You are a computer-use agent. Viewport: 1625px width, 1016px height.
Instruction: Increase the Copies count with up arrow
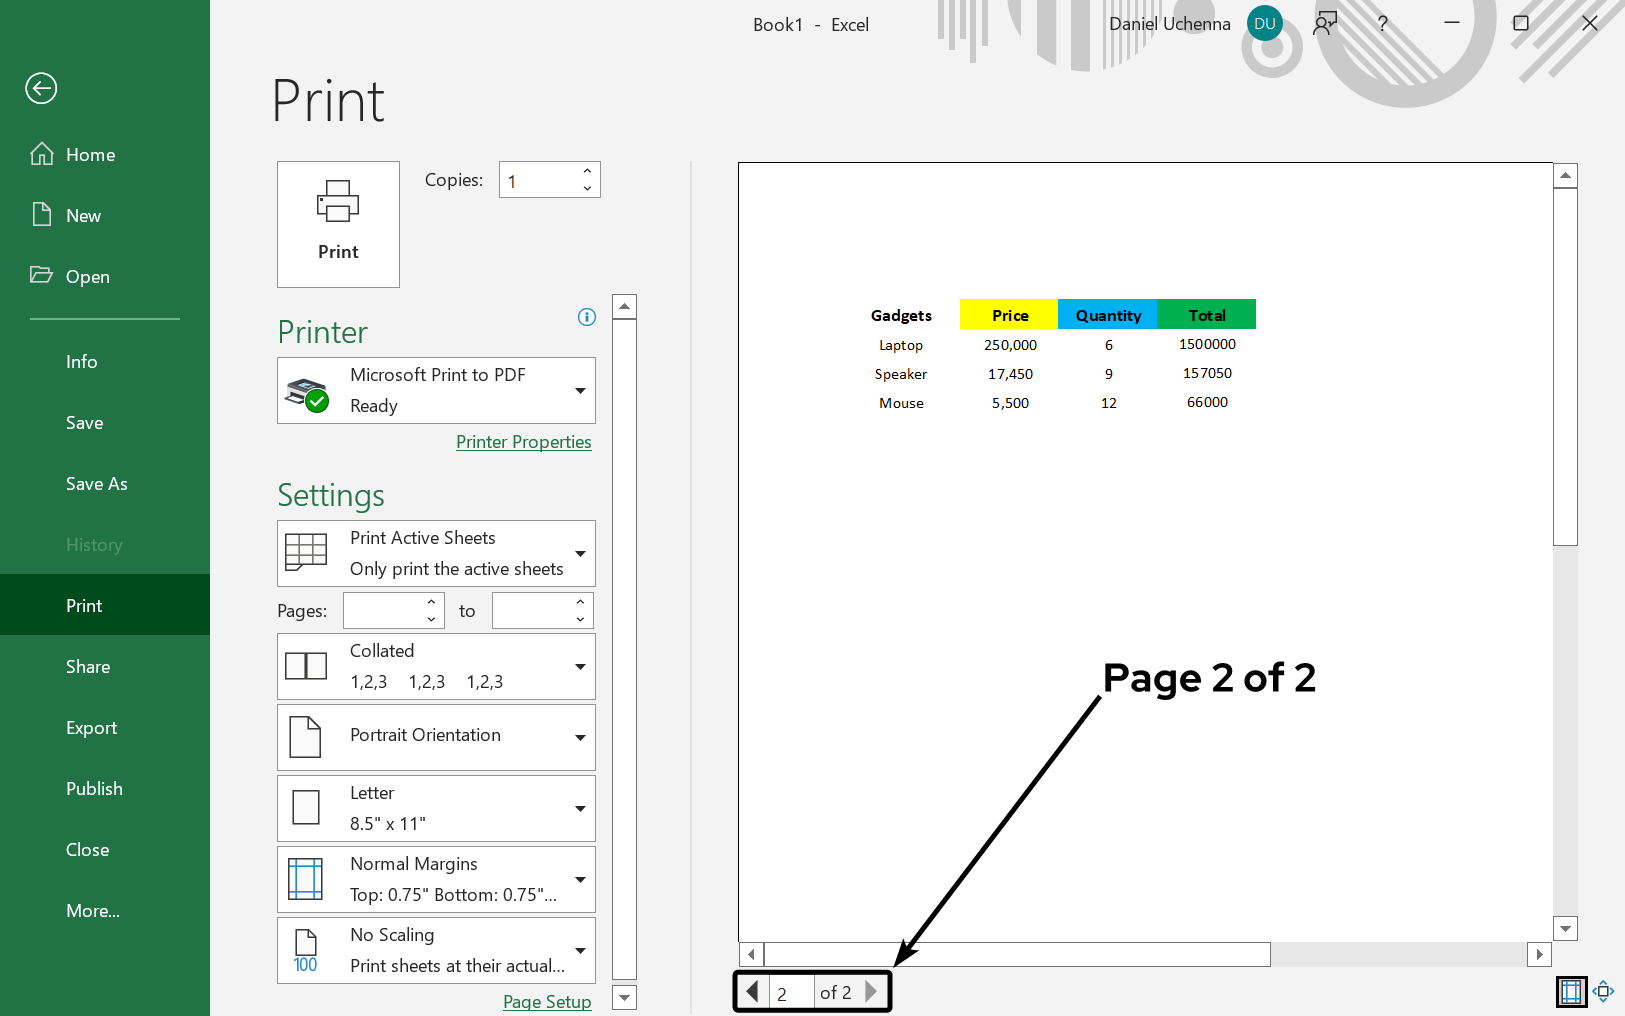[587, 172]
